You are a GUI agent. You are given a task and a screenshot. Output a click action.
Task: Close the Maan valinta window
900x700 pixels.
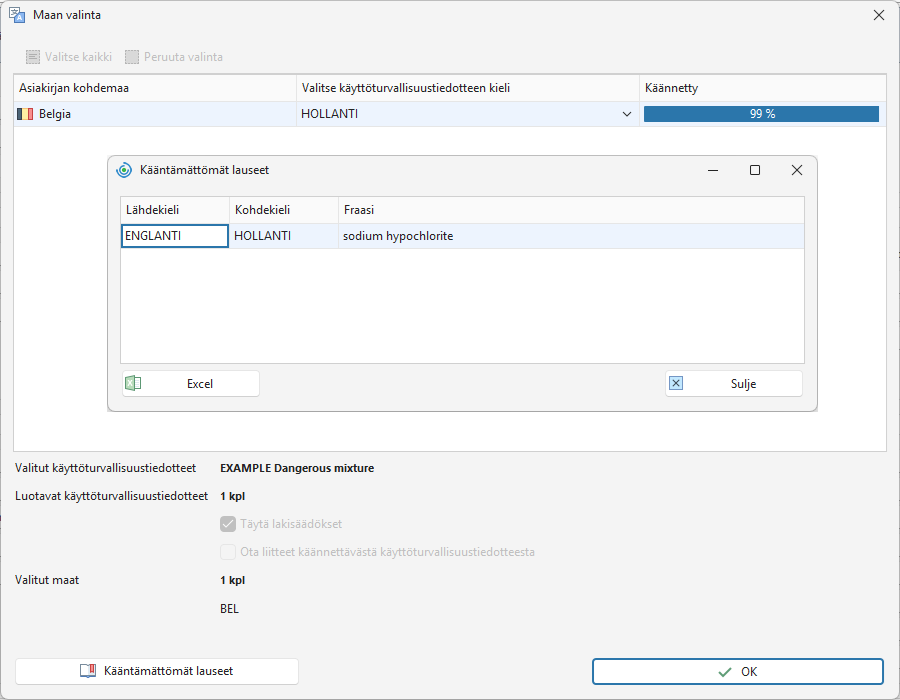click(879, 15)
